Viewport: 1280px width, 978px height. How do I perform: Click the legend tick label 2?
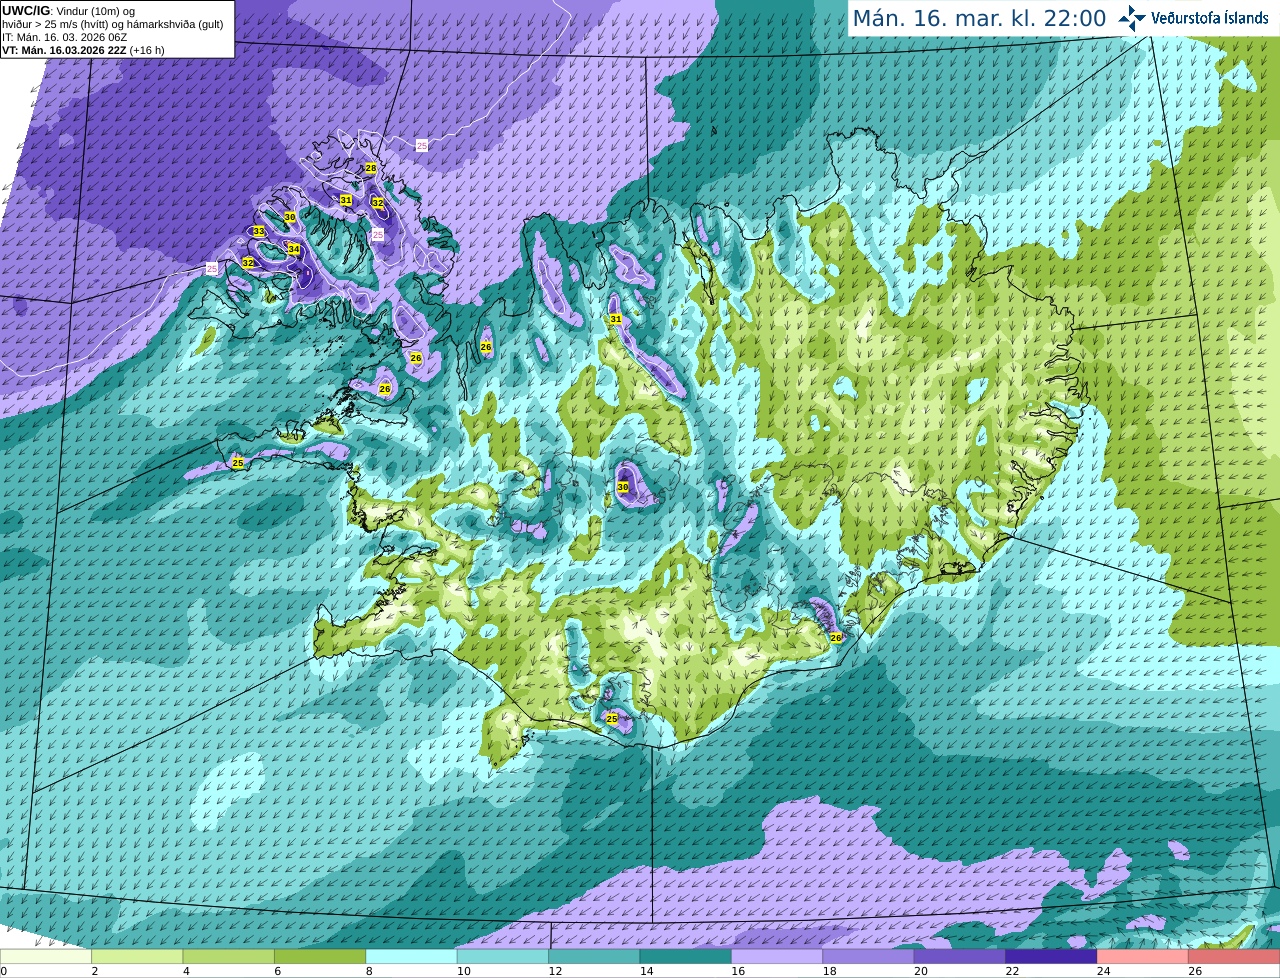point(94,971)
